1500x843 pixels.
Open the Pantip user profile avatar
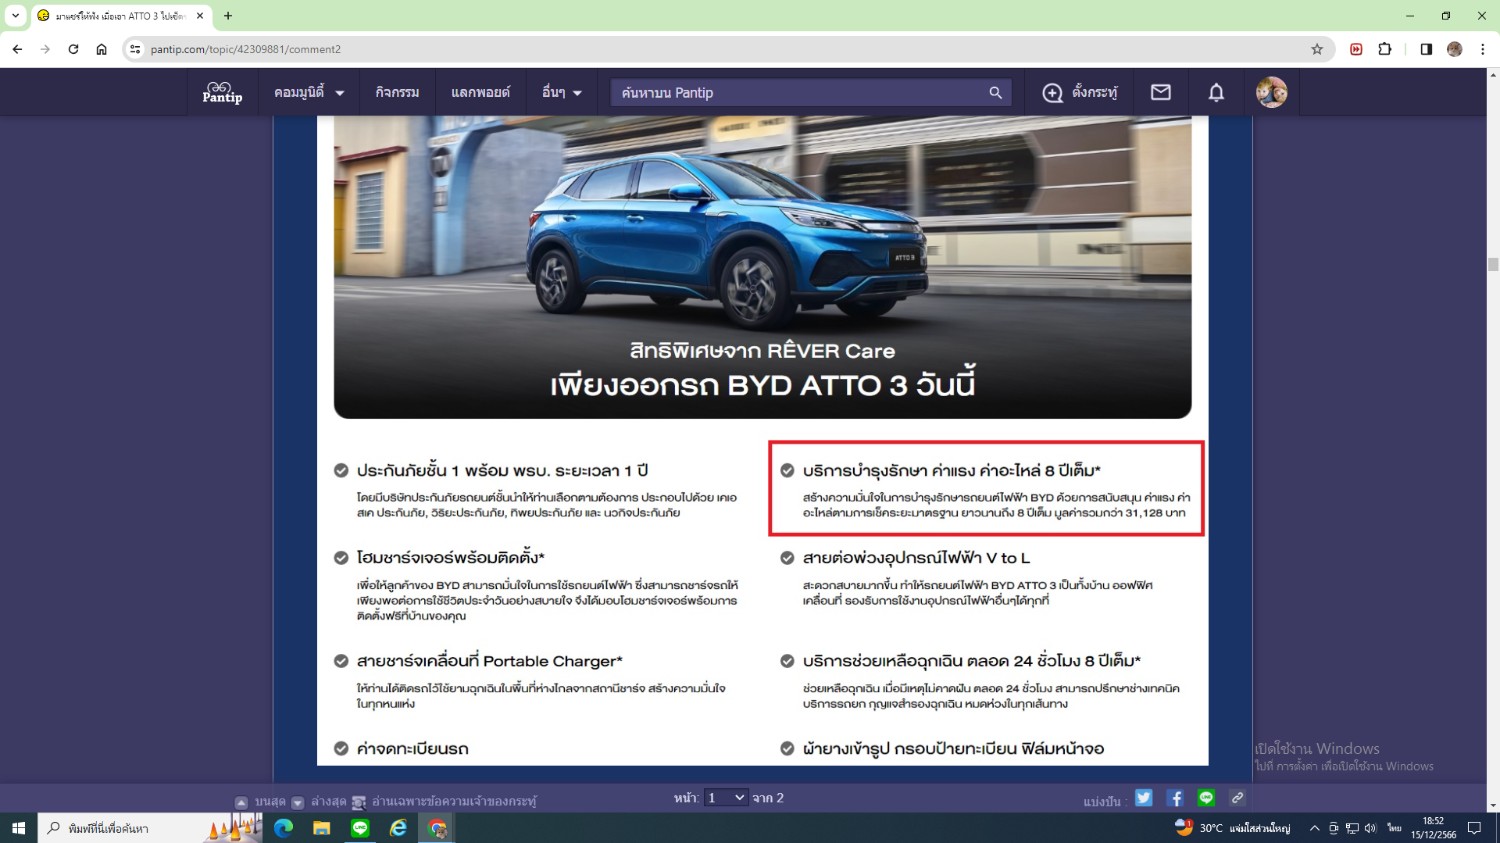point(1271,92)
